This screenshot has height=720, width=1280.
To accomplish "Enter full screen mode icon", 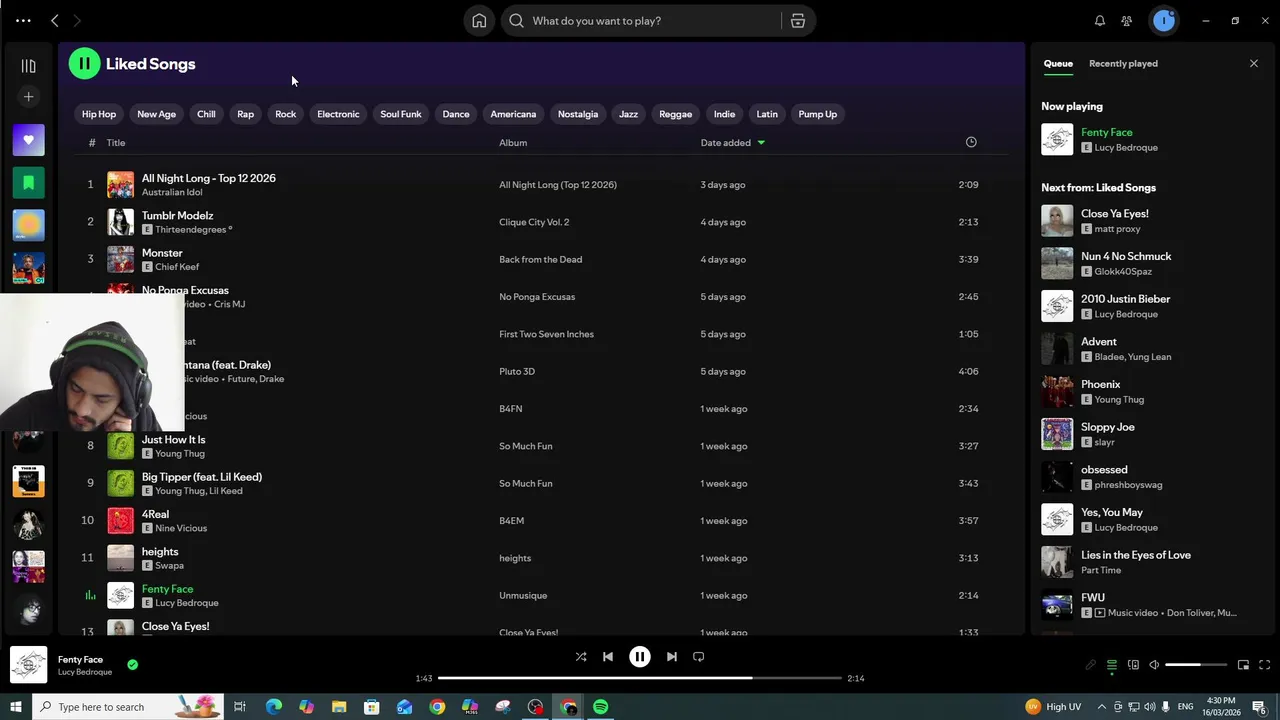I will coord(1265,665).
